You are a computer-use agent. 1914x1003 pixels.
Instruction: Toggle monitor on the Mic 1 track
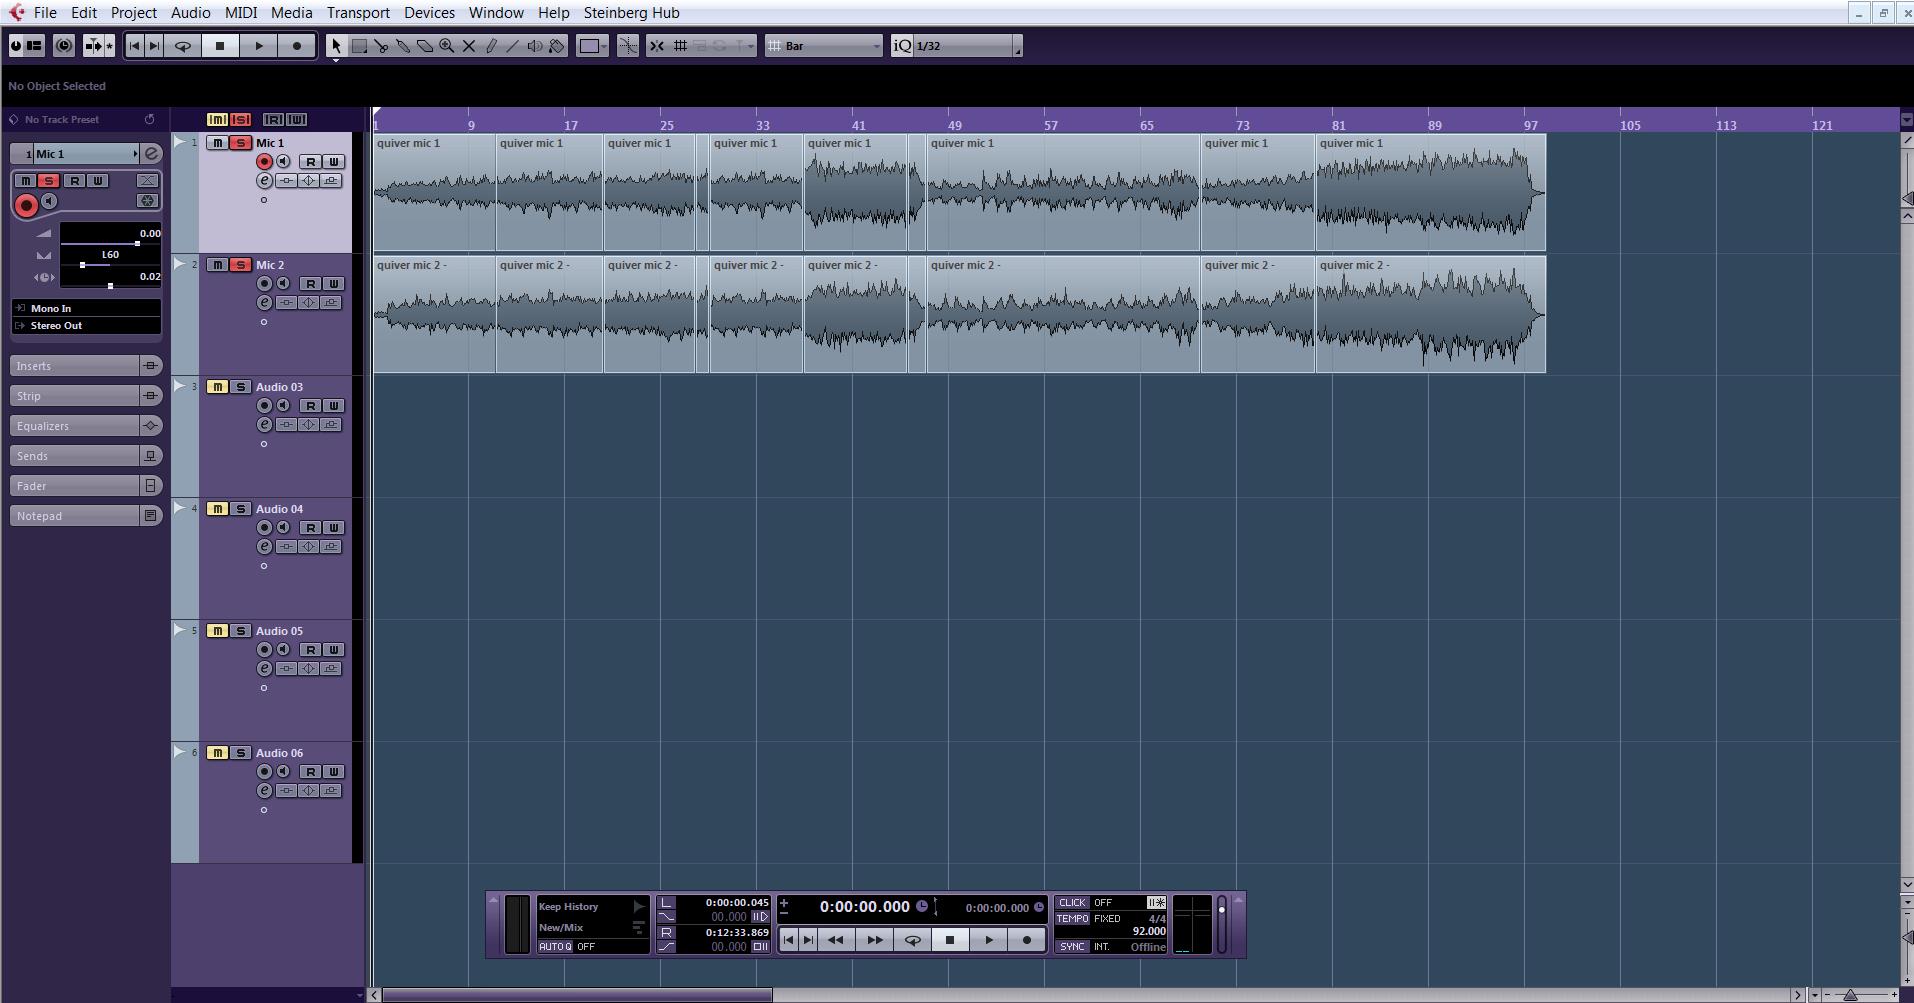tap(284, 162)
